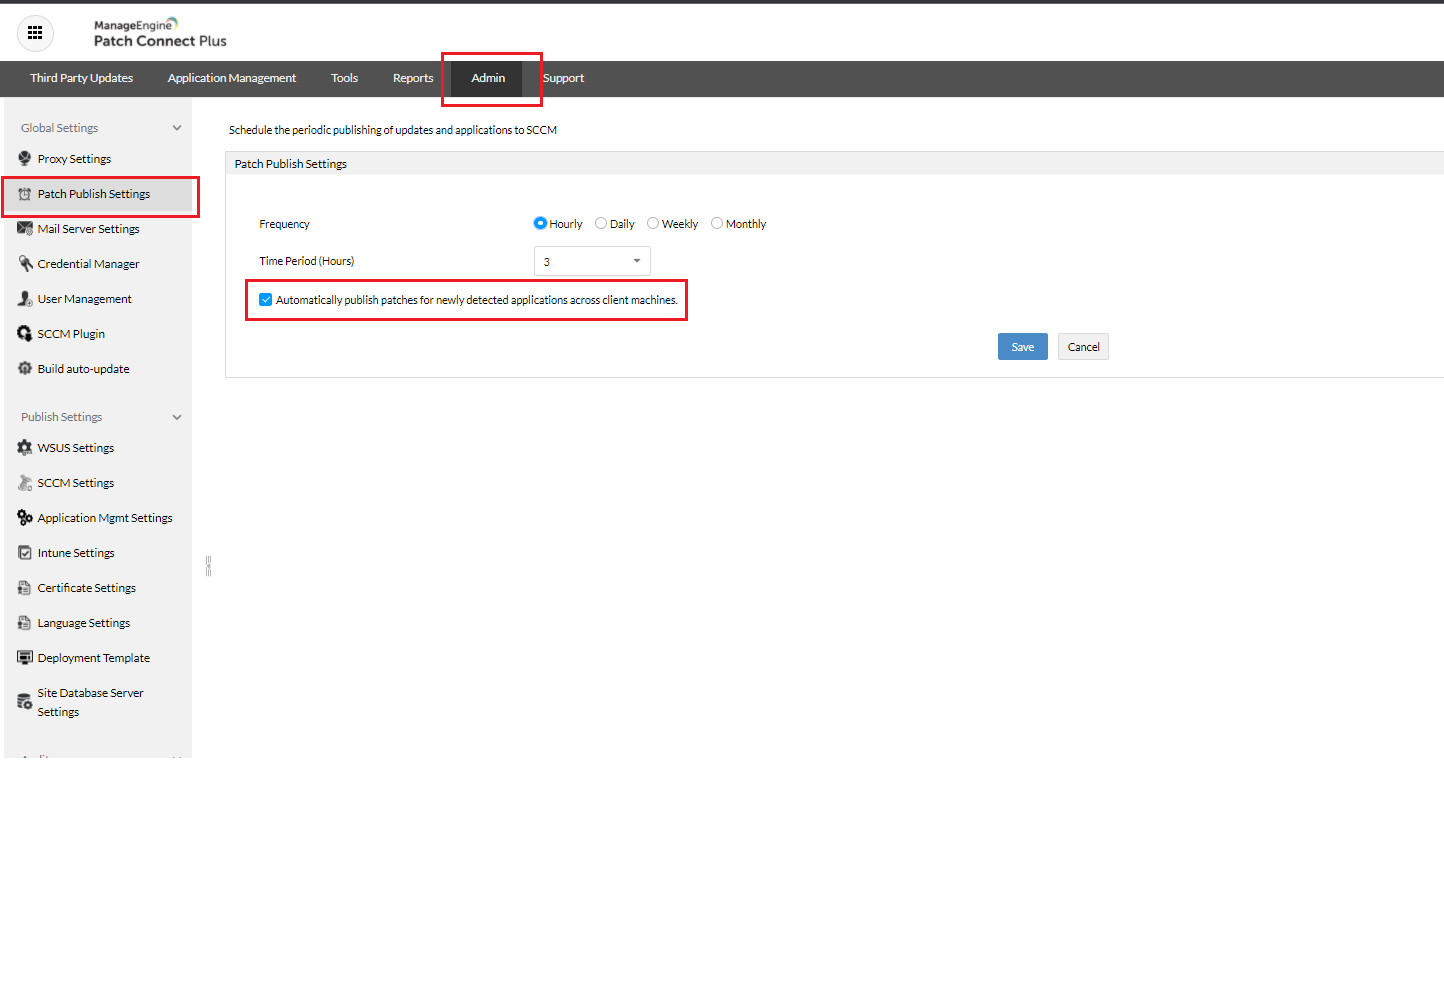Click the SCCM Plugin icon
Image resolution: width=1444 pixels, height=988 pixels.
(25, 334)
